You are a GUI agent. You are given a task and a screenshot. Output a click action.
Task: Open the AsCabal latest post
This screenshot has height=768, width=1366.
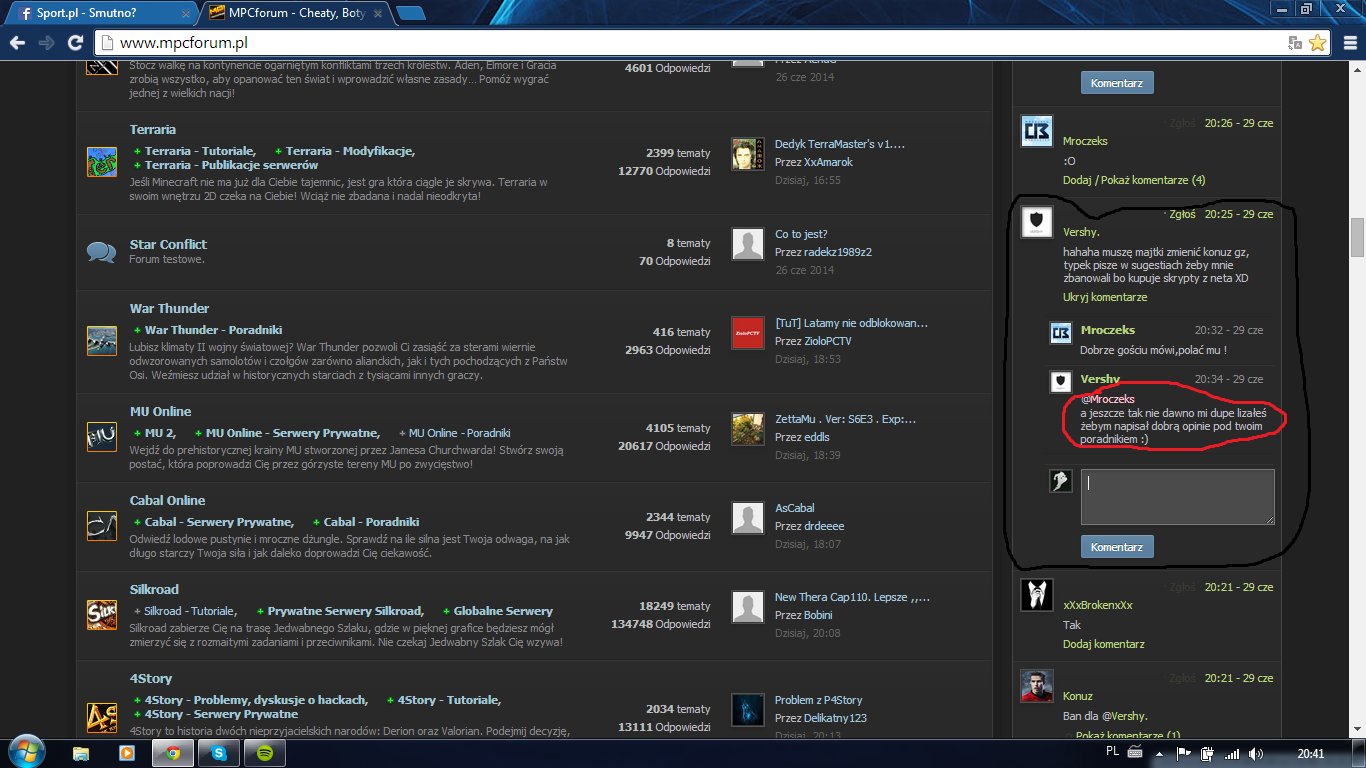pos(795,508)
